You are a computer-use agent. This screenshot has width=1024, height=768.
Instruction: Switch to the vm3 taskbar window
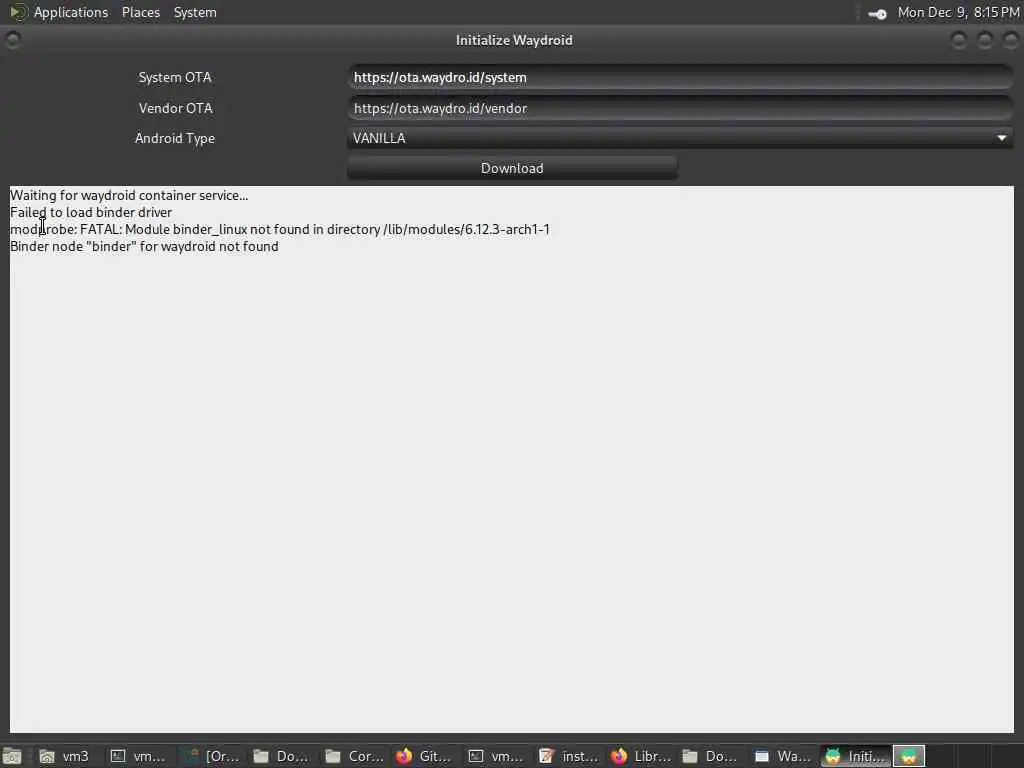pyautogui.click(x=64, y=756)
